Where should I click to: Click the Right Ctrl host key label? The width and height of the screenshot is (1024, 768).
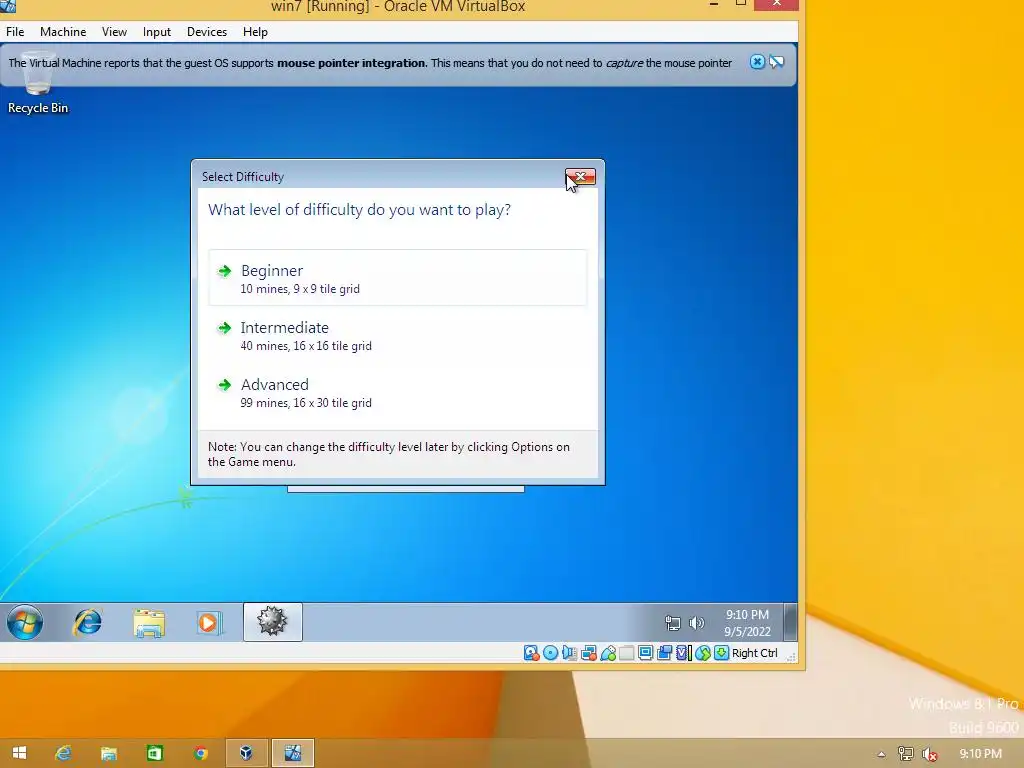click(x=755, y=653)
